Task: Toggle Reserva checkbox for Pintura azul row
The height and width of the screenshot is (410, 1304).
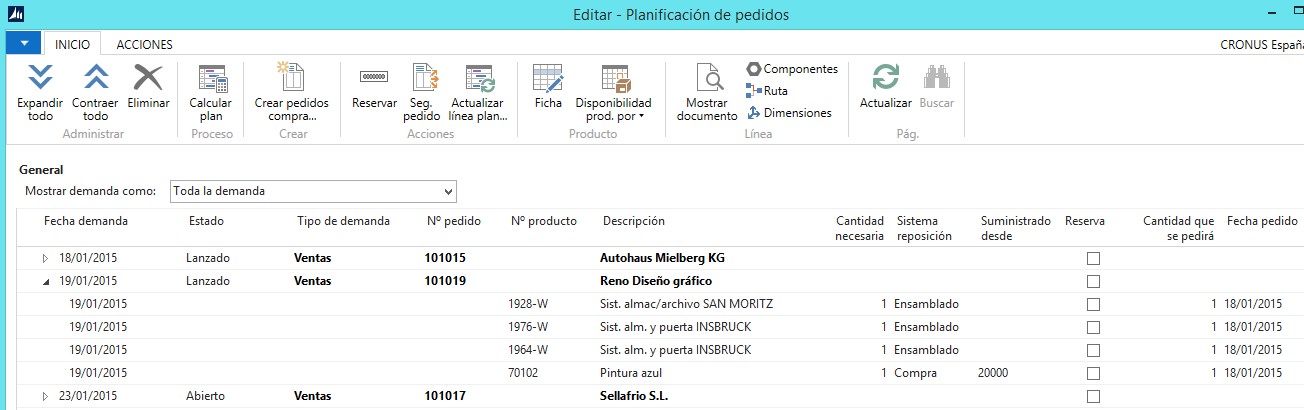Action: 1093,373
